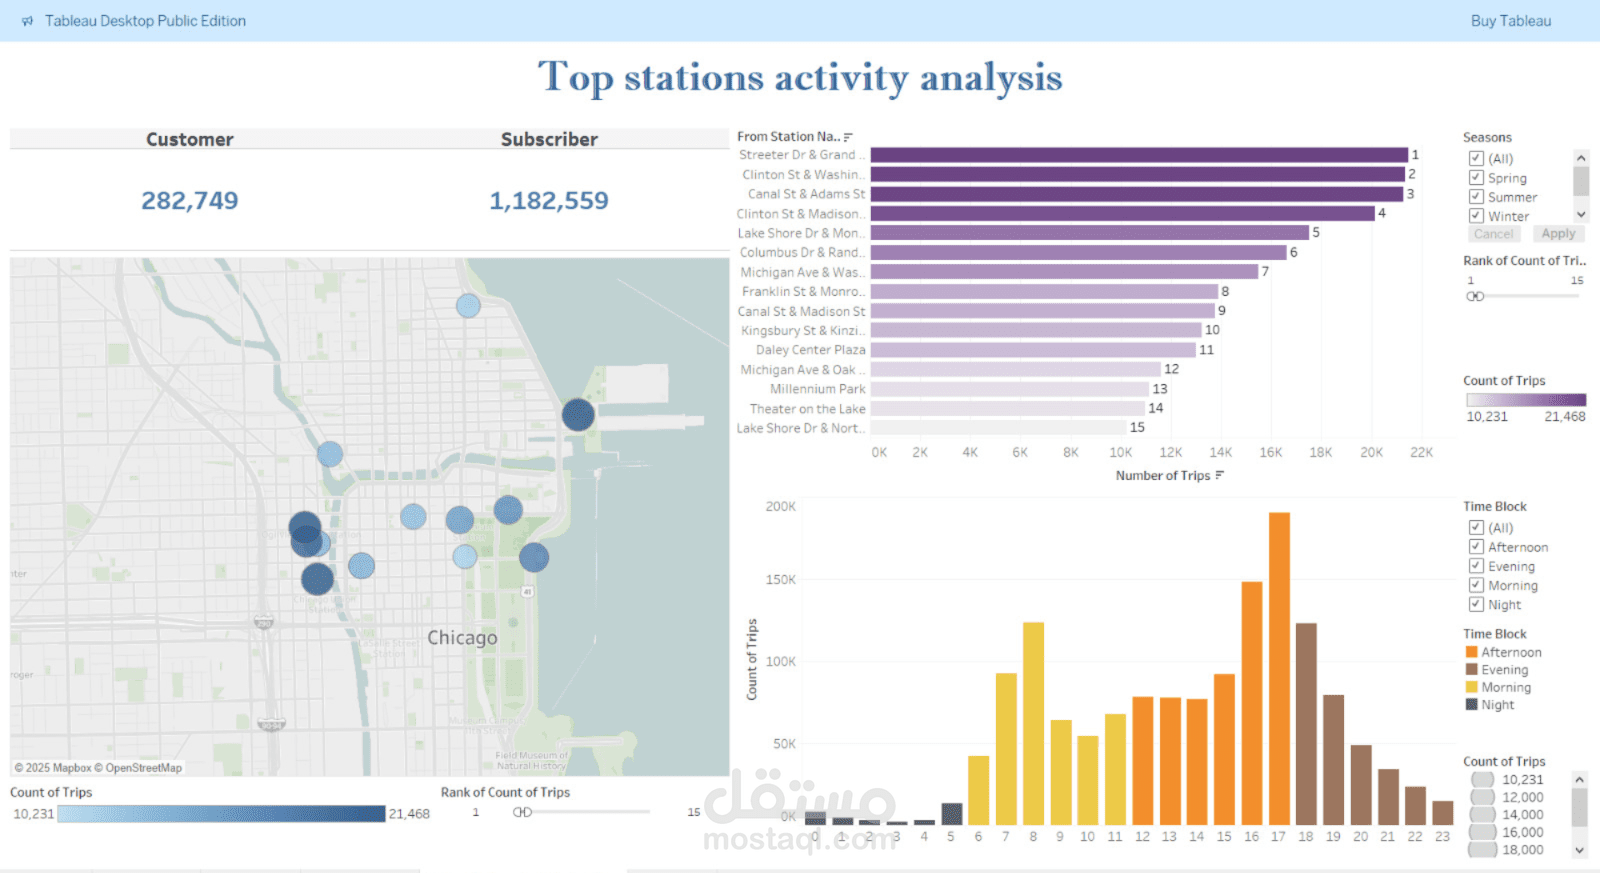Click the Chicago label on the map

click(462, 637)
